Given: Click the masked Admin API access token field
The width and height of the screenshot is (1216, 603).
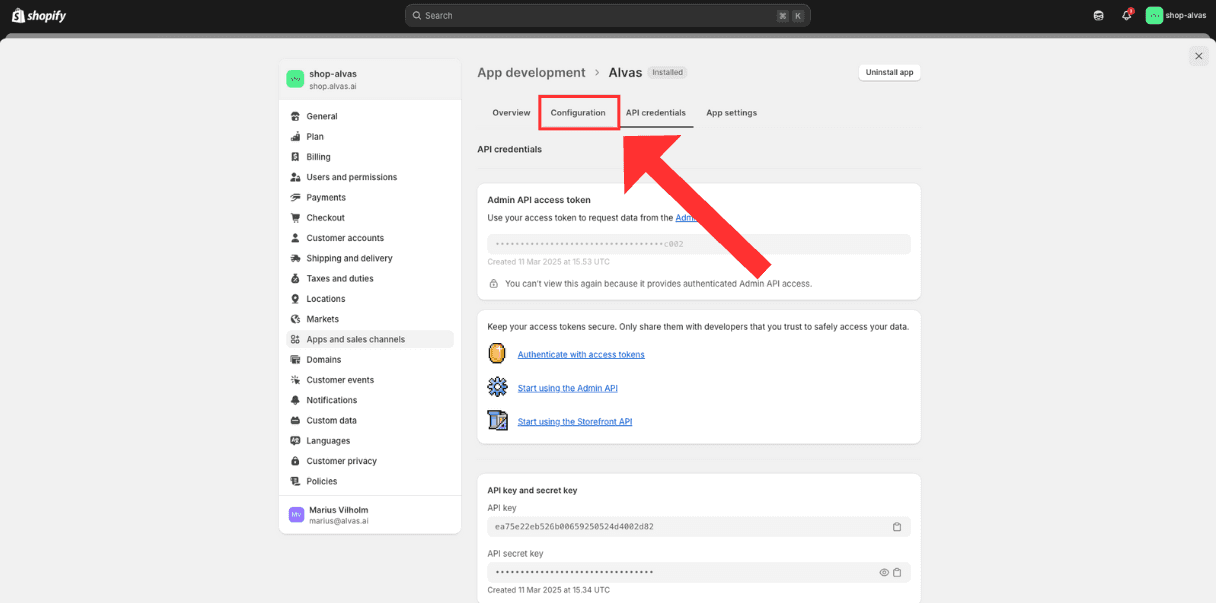Looking at the screenshot, I should point(699,244).
